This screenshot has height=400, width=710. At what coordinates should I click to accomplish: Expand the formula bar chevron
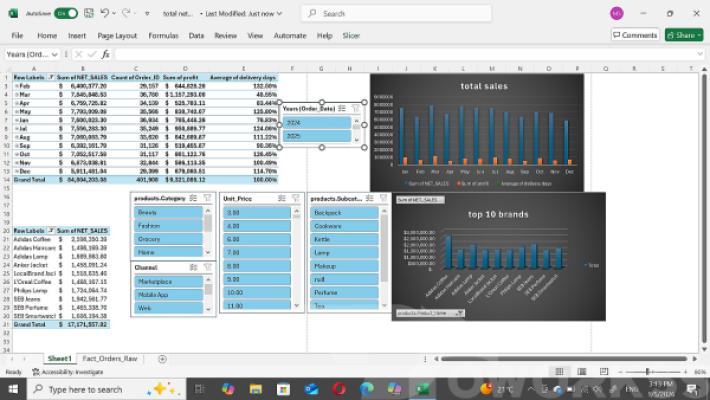coord(700,54)
